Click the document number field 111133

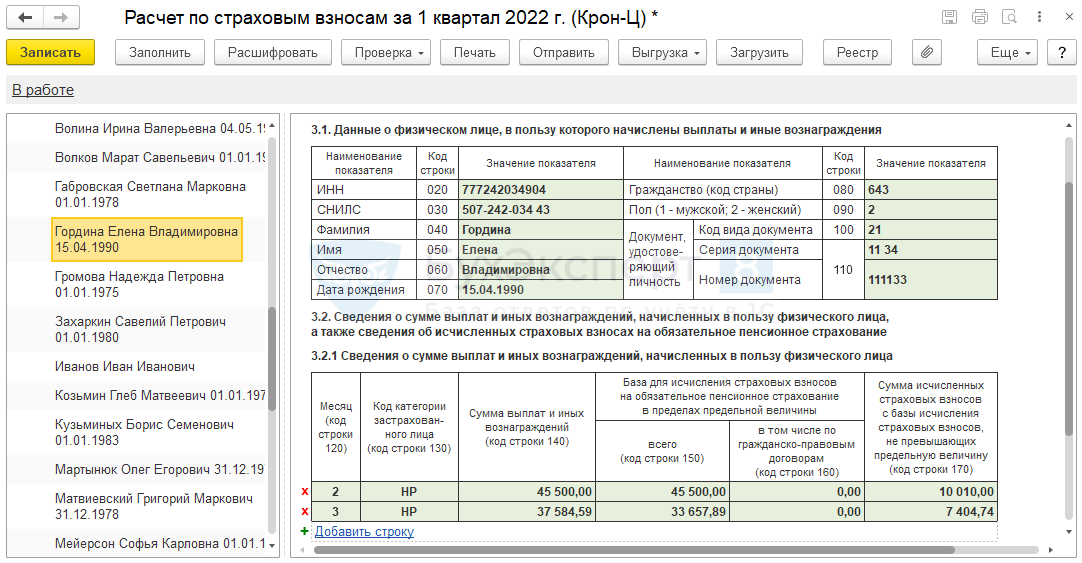[931, 279]
